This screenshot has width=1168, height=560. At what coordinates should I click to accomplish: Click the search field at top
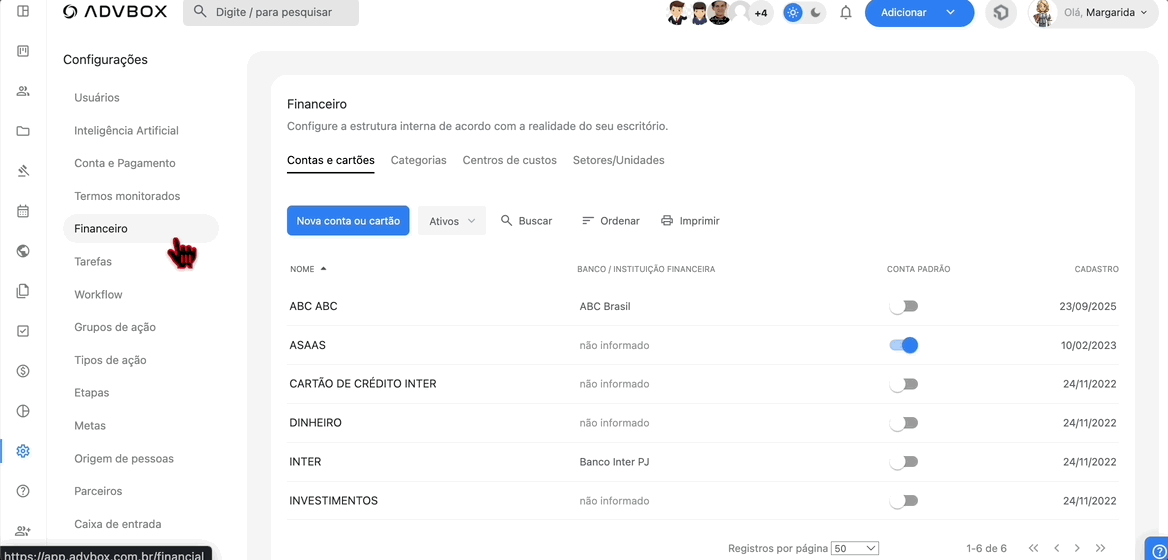coord(271,13)
